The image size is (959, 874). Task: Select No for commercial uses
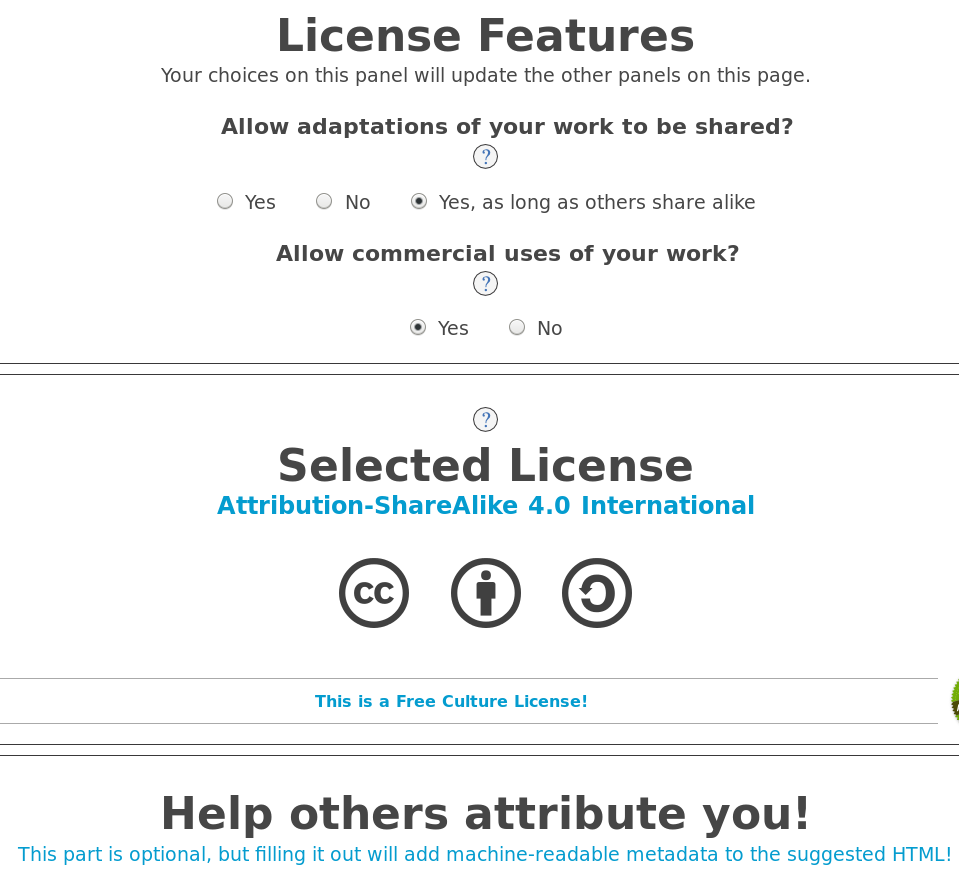(x=517, y=327)
